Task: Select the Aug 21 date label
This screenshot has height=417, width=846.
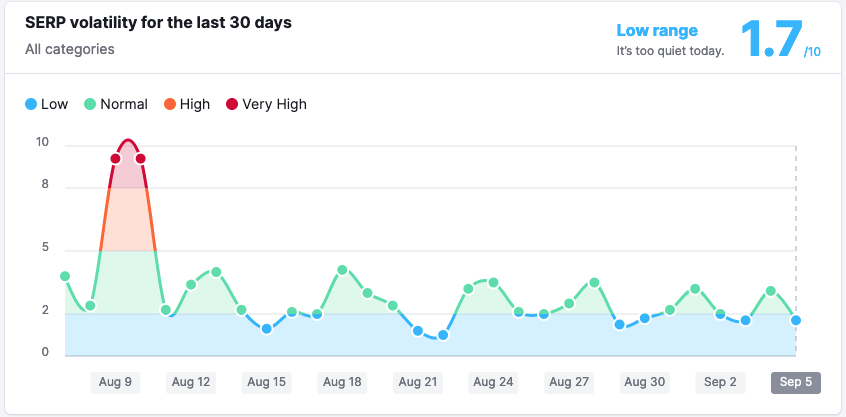Action: (417, 381)
